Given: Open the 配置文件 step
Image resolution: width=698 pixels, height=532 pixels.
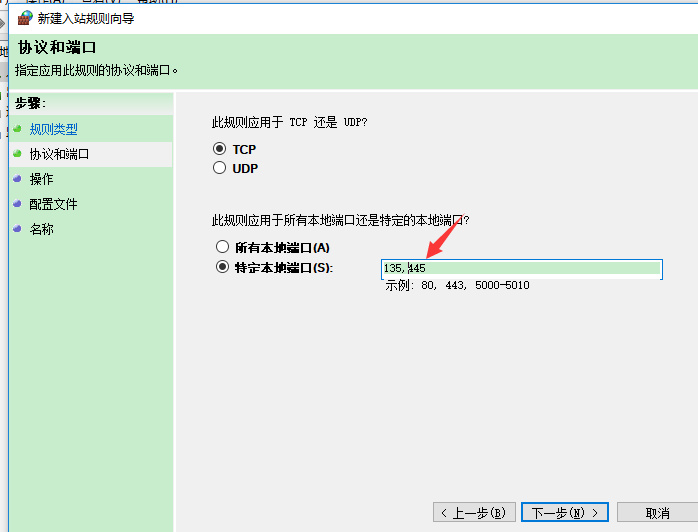Looking at the screenshot, I should pyautogui.click(x=53, y=204).
